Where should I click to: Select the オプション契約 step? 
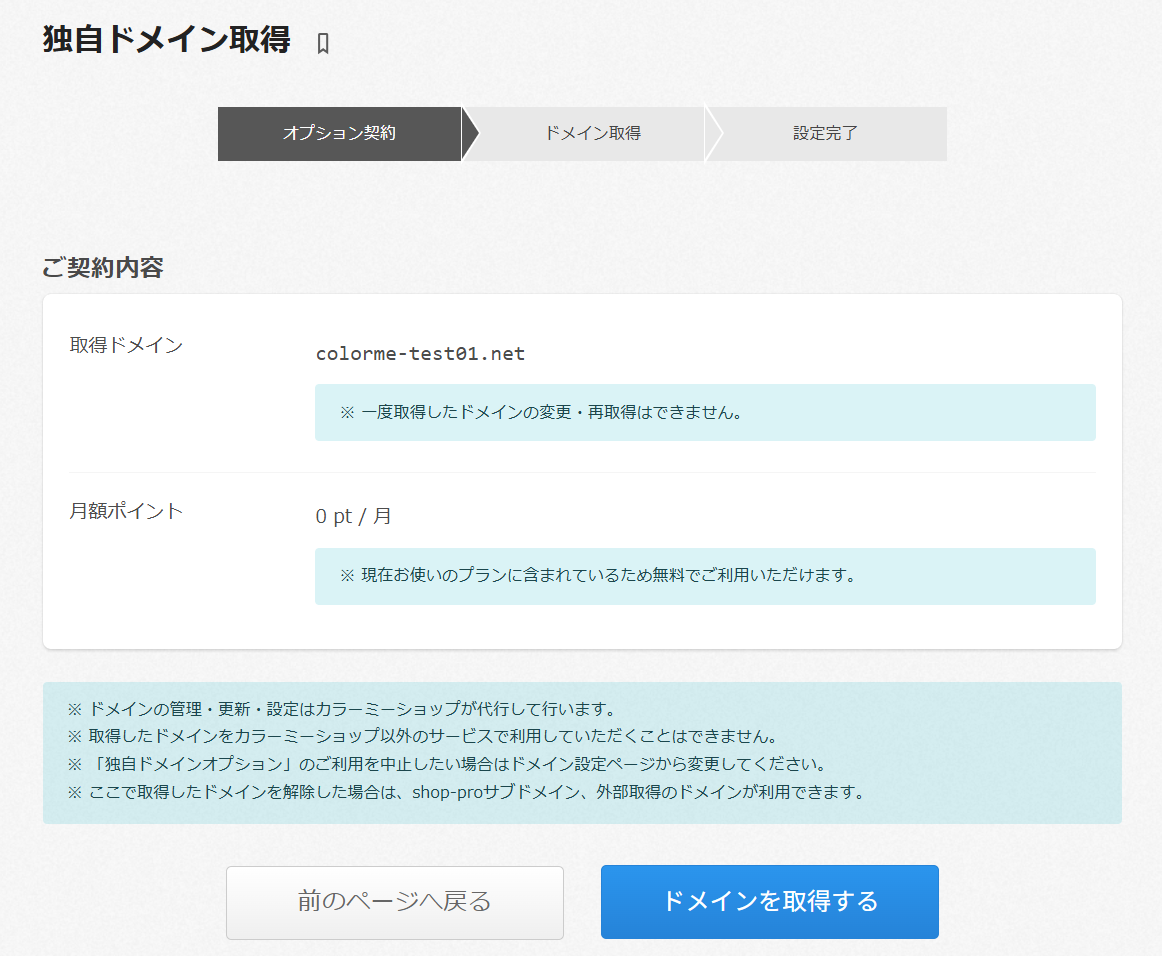pos(339,133)
